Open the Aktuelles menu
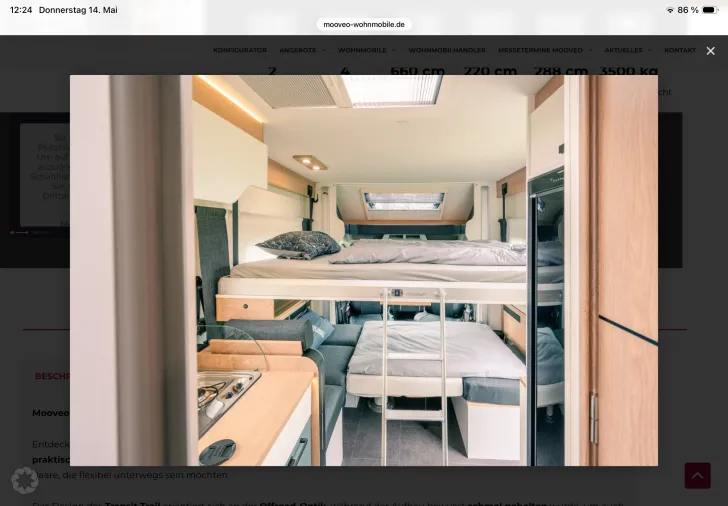This screenshot has width=728, height=506. 623,50
